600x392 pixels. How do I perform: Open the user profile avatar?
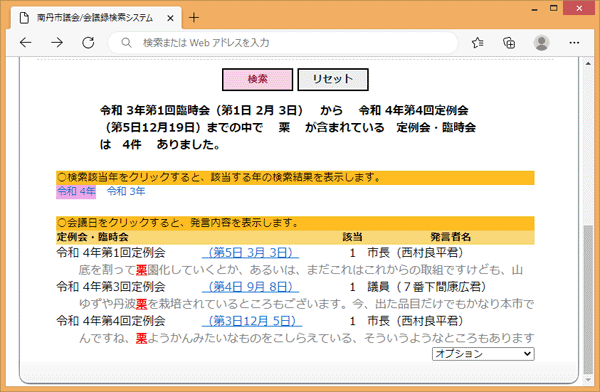click(x=541, y=42)
